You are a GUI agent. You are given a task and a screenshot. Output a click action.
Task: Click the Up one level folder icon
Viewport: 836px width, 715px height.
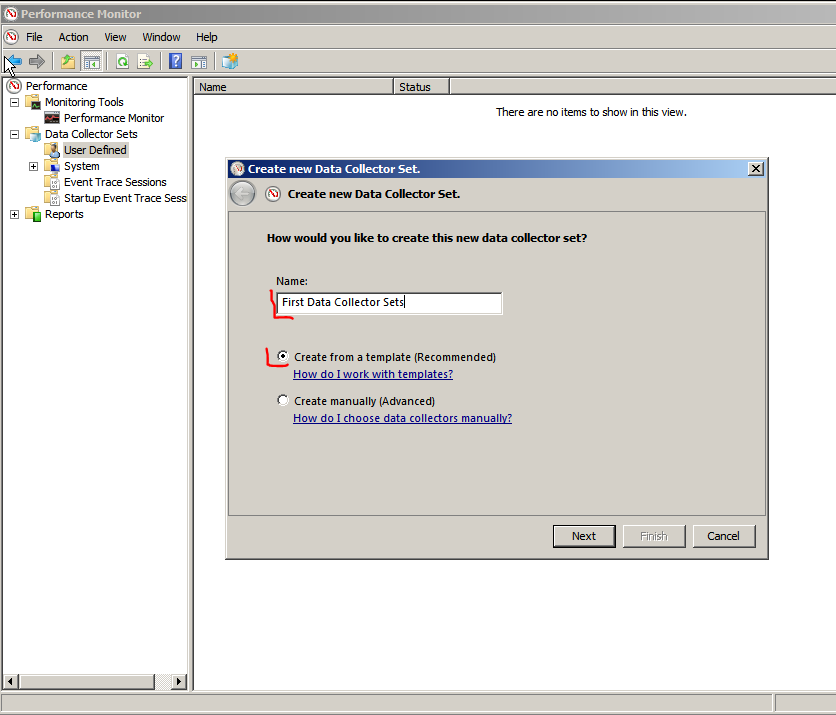pyautogui.click(x=68, y=62)
